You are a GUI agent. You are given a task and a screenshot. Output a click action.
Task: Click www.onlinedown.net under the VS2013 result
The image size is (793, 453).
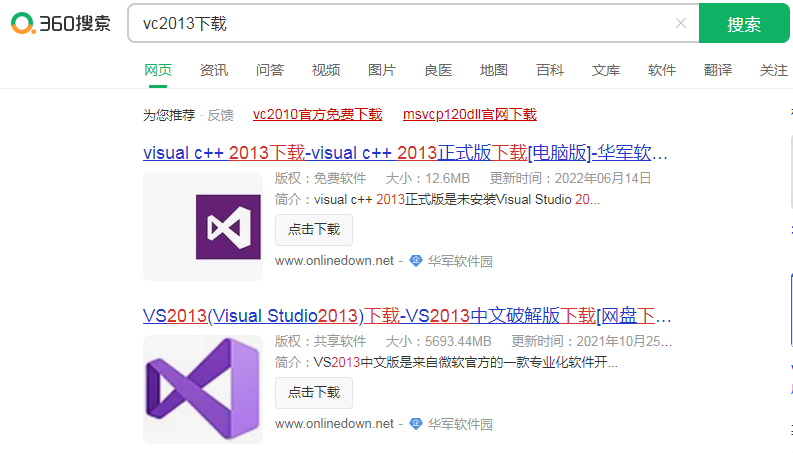click(x=334, y=424)
